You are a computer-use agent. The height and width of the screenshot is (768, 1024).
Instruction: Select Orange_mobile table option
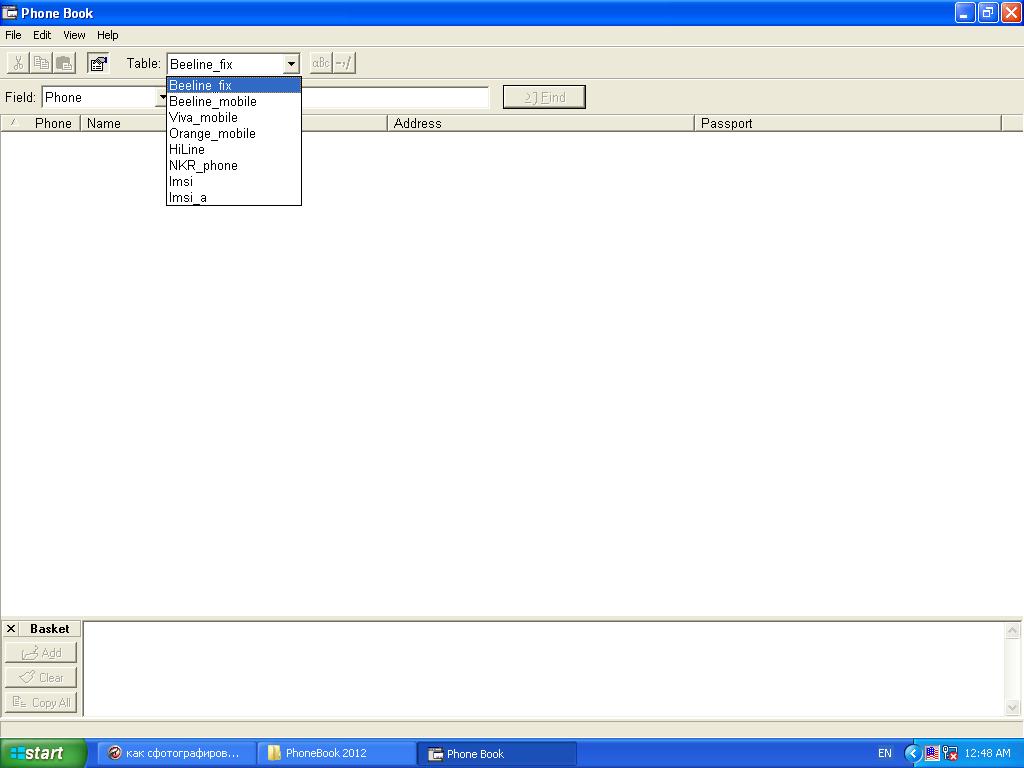(x=234, y=133)
